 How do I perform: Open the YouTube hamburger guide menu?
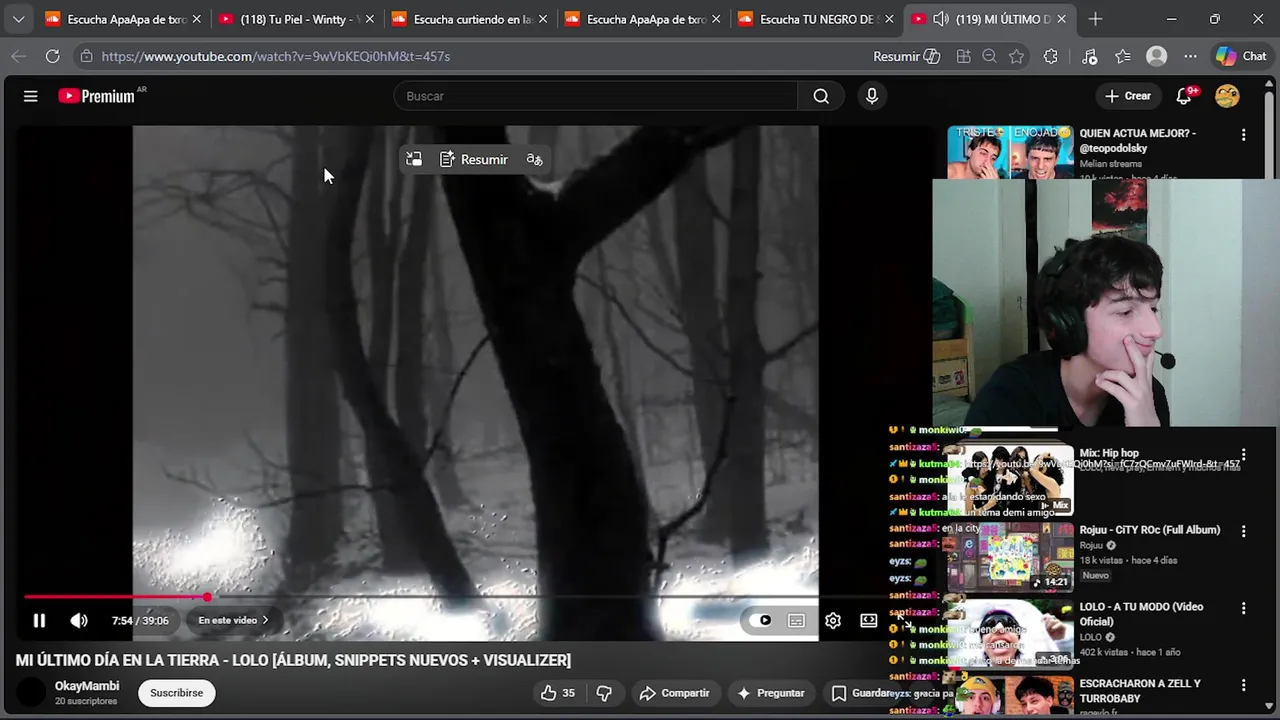pos(30,96)
